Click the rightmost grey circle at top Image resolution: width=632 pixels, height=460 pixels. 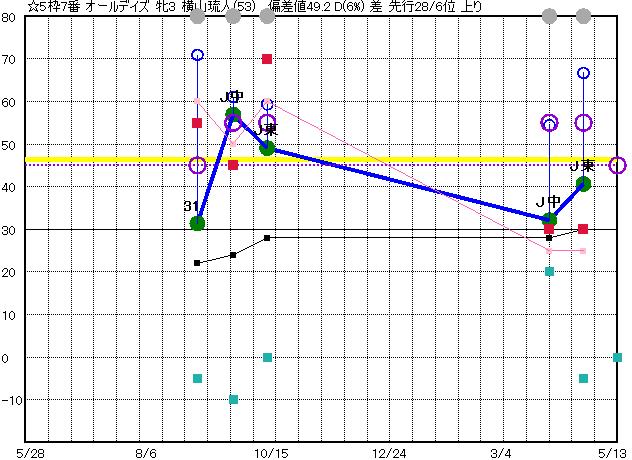584,17
